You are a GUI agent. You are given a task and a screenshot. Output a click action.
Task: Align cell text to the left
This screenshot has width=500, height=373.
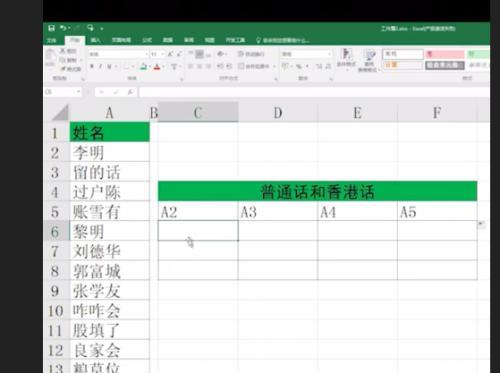[x=190, y=66]
